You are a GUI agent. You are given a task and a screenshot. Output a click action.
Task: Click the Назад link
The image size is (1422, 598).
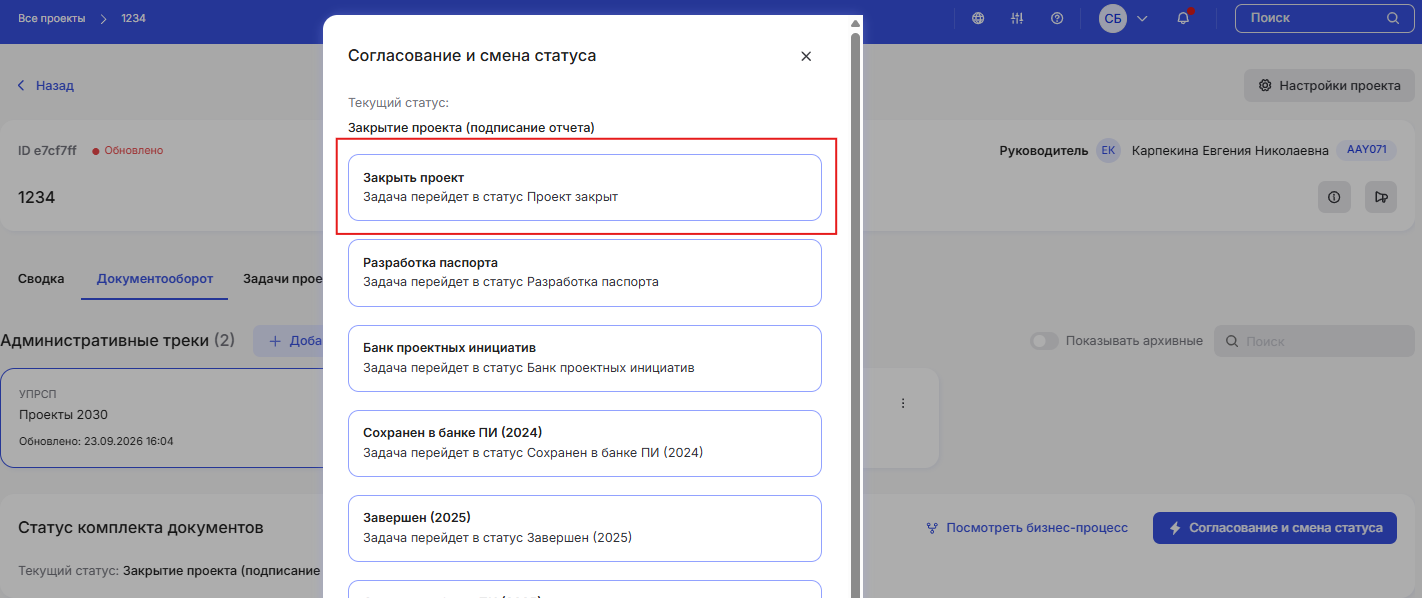[x=46, y=86]
